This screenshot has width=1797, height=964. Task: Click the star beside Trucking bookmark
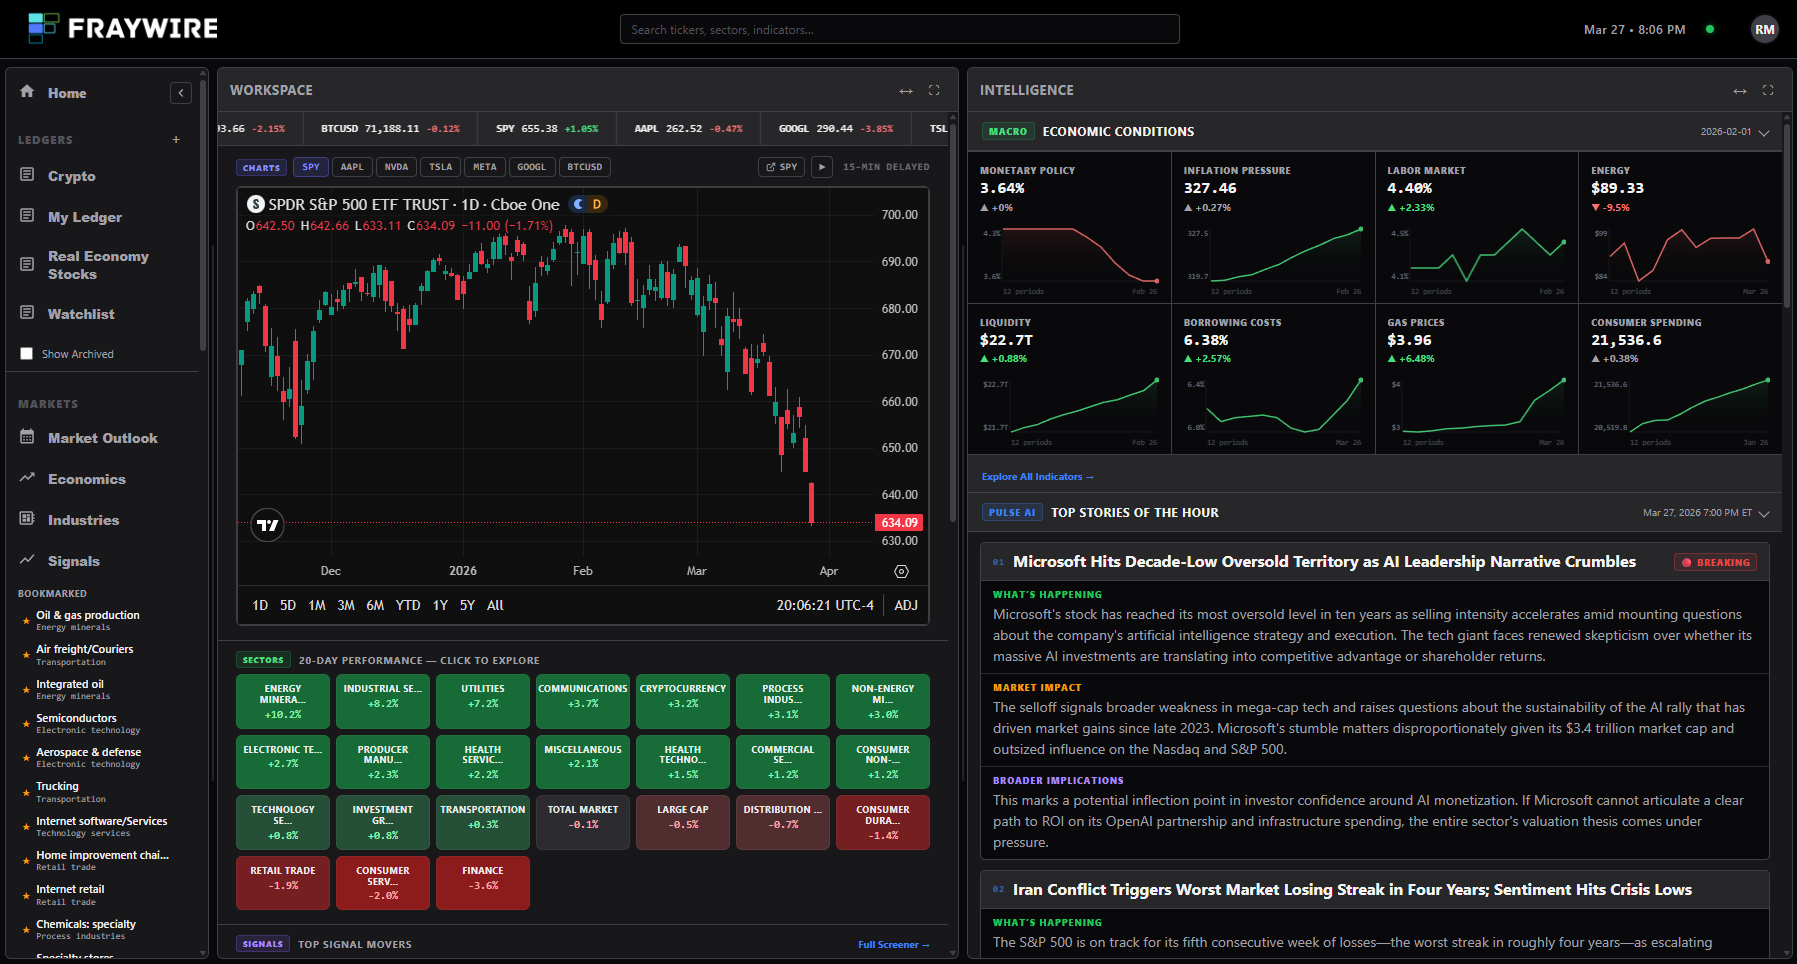(x=26, y=793)
